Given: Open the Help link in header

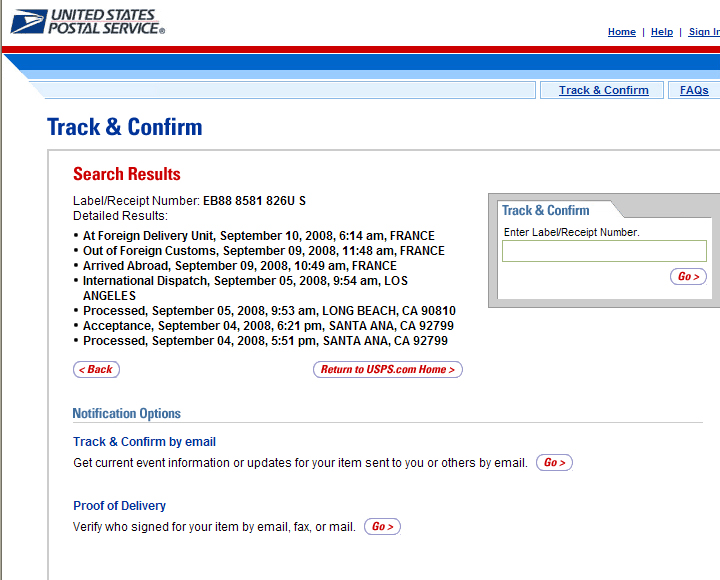Looking at the screenshot, I should click(662, 32).
